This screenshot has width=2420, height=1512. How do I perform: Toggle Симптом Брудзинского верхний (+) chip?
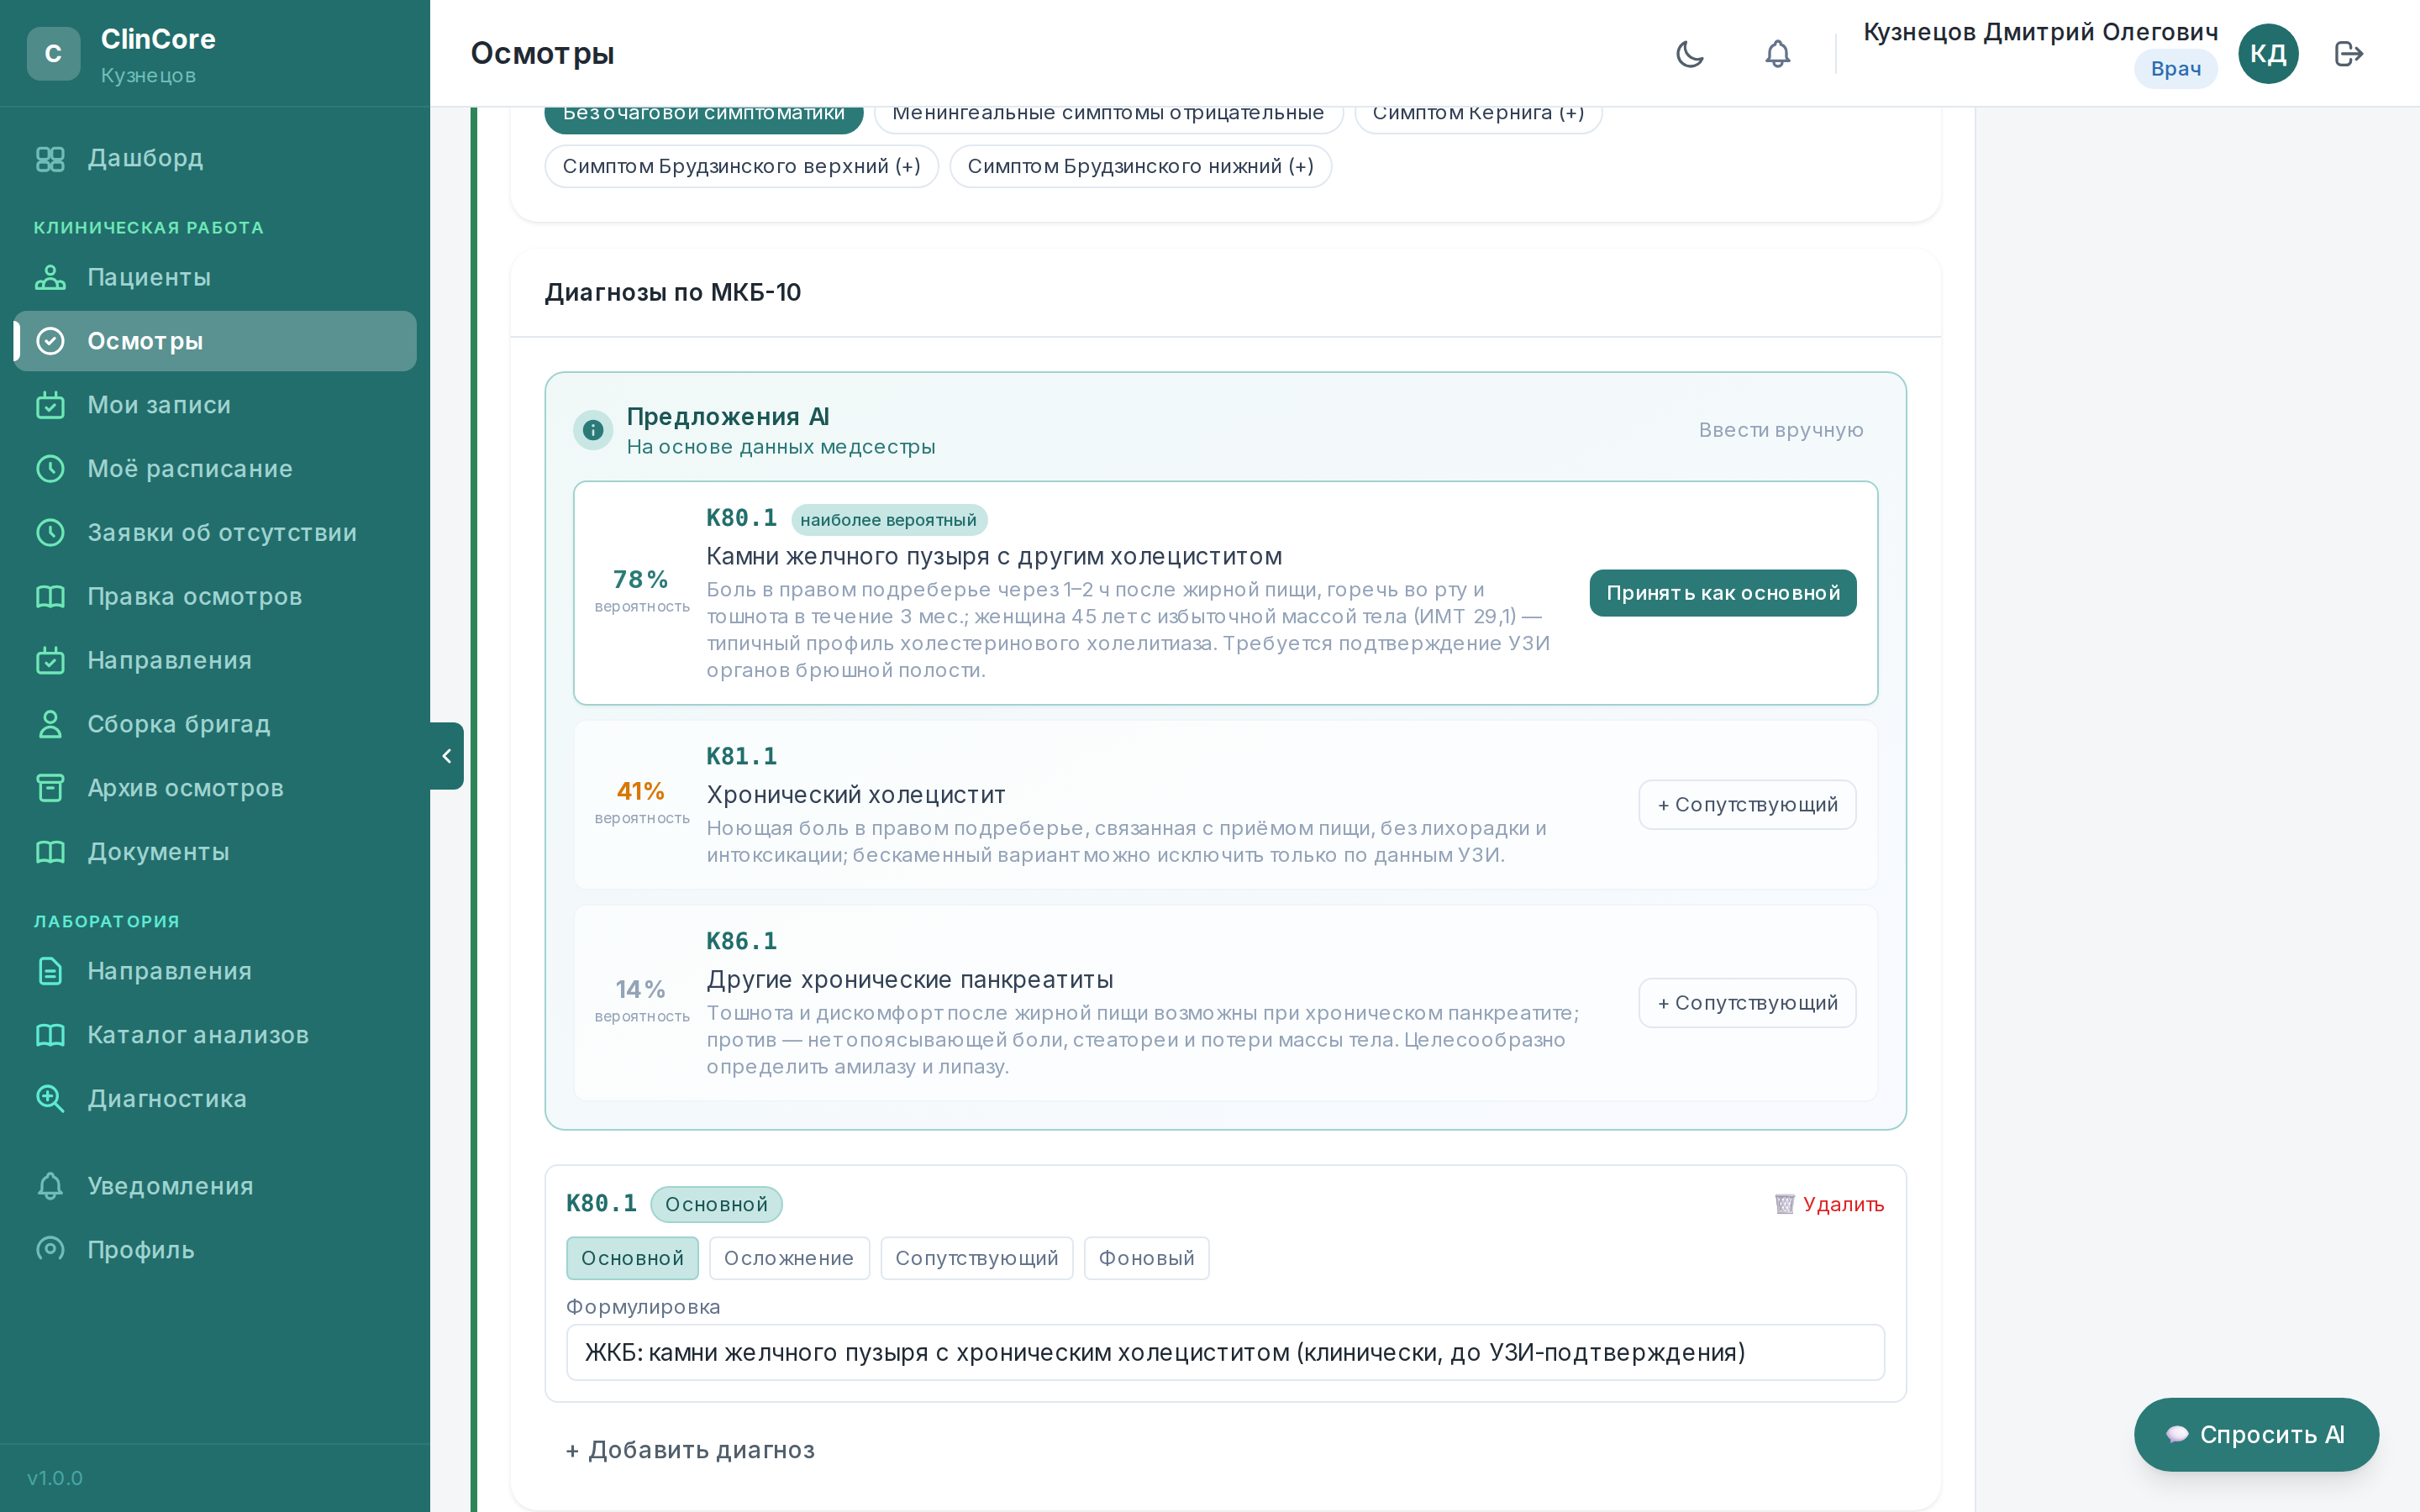tap(741, 166)
